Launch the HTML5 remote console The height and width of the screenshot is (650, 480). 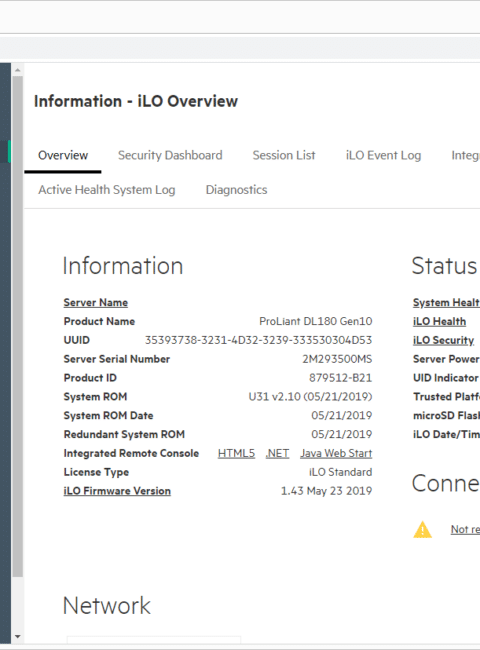(236, 453)
